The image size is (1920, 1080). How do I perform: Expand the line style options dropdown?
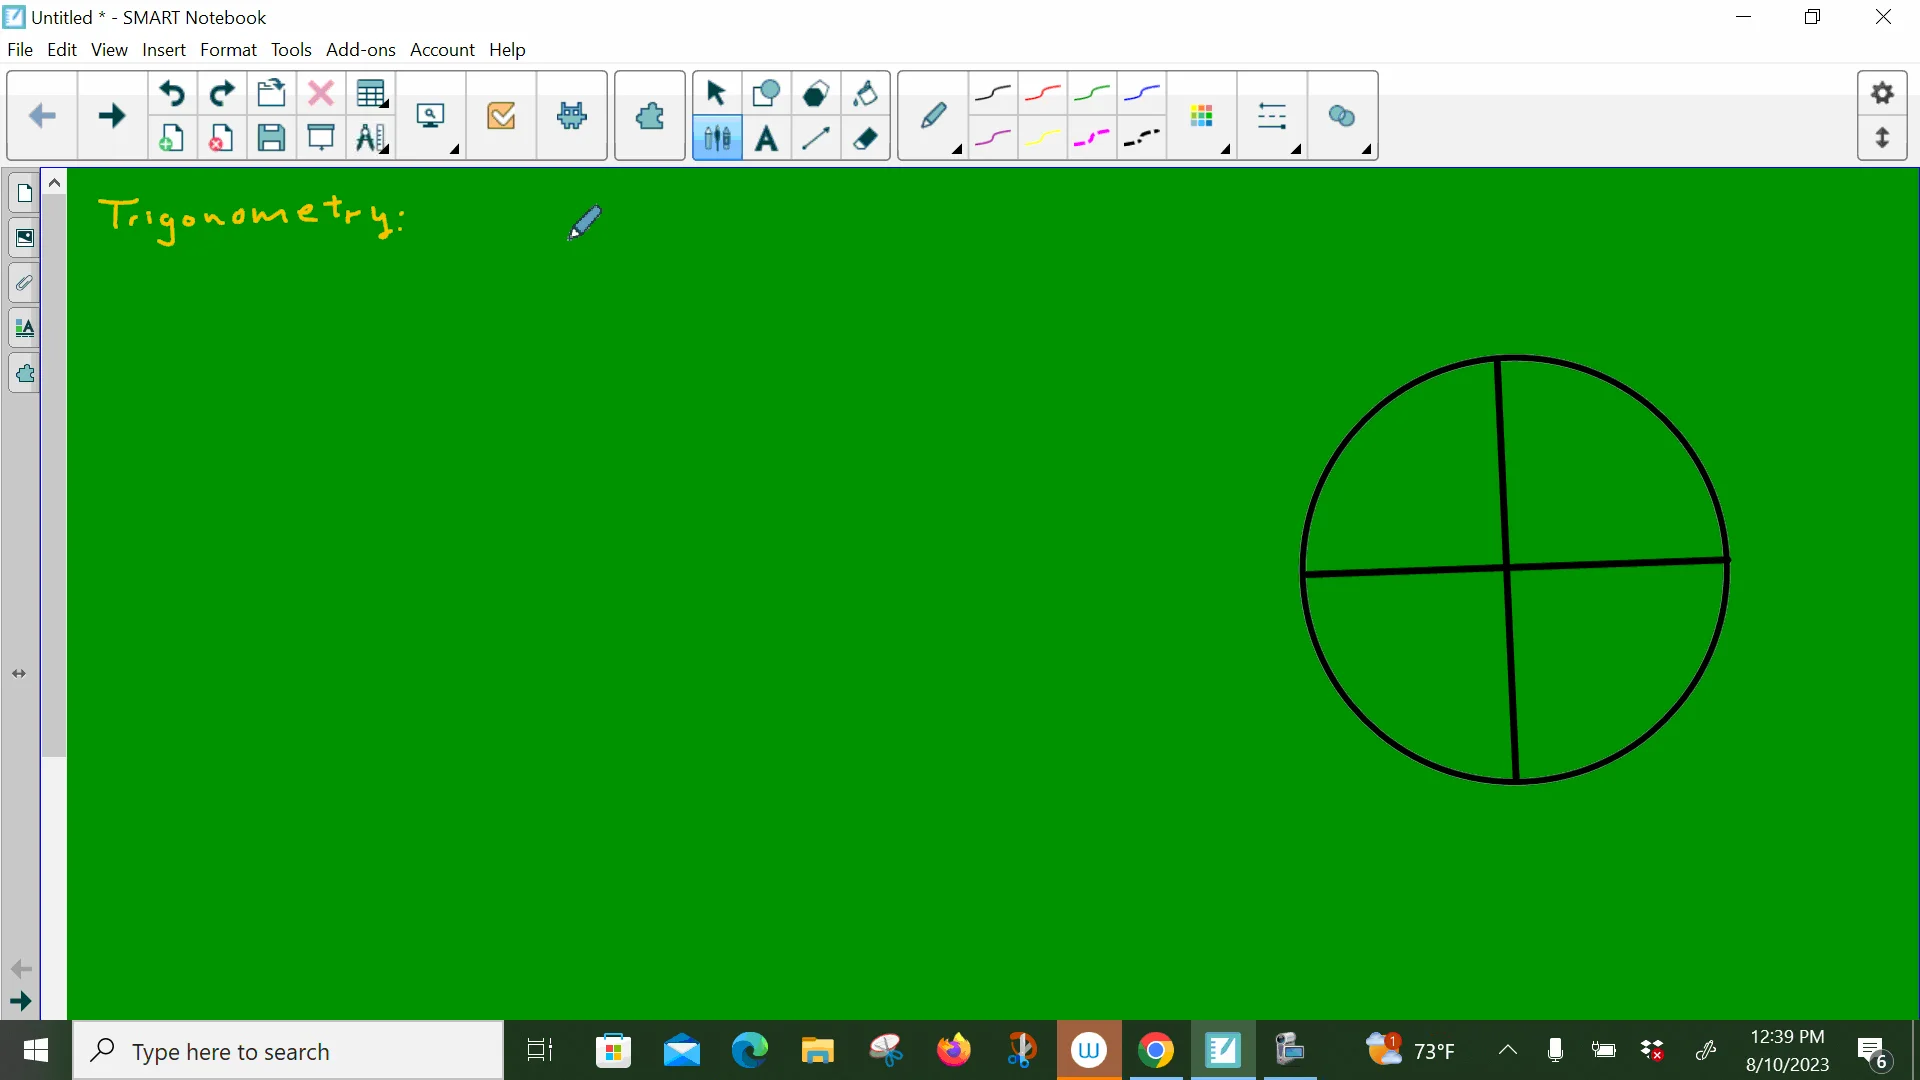1297,150
